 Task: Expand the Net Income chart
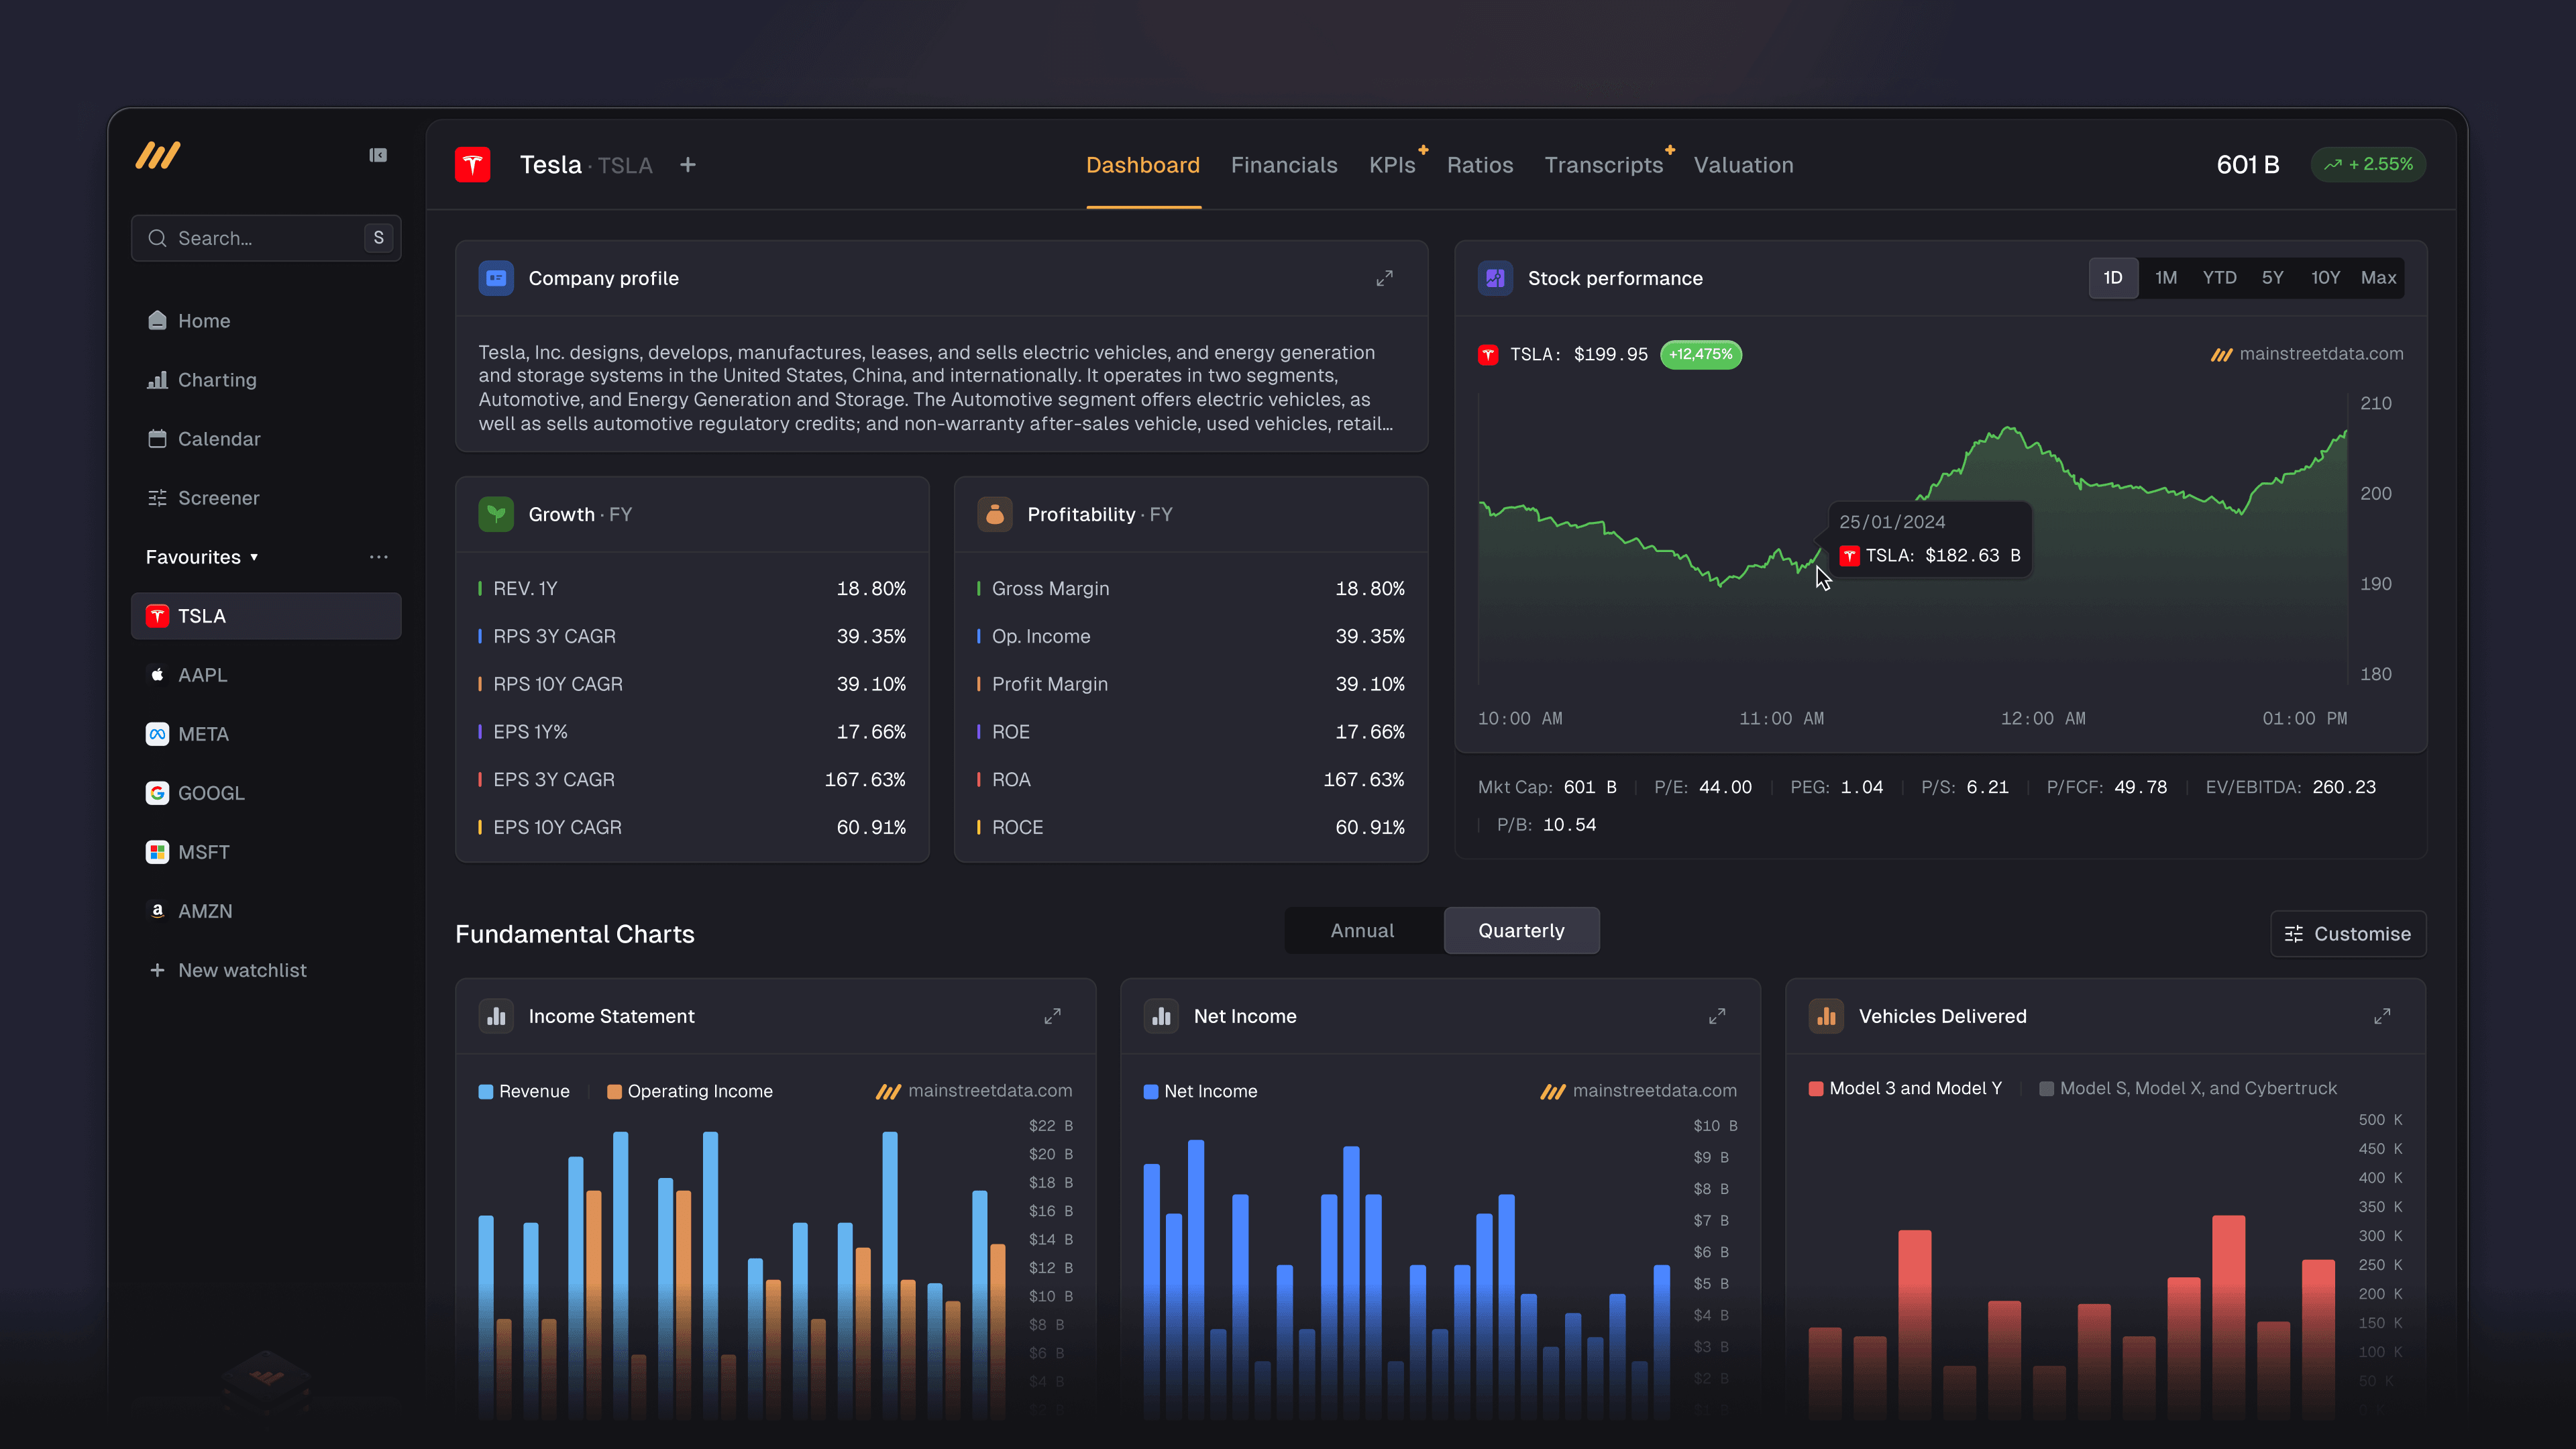[1717, 1016]
